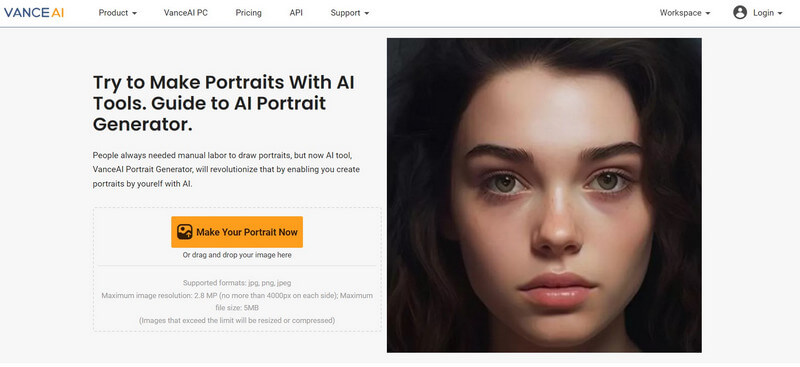
Task: Click the Workspace caret arrow
Action: (708, 14)
